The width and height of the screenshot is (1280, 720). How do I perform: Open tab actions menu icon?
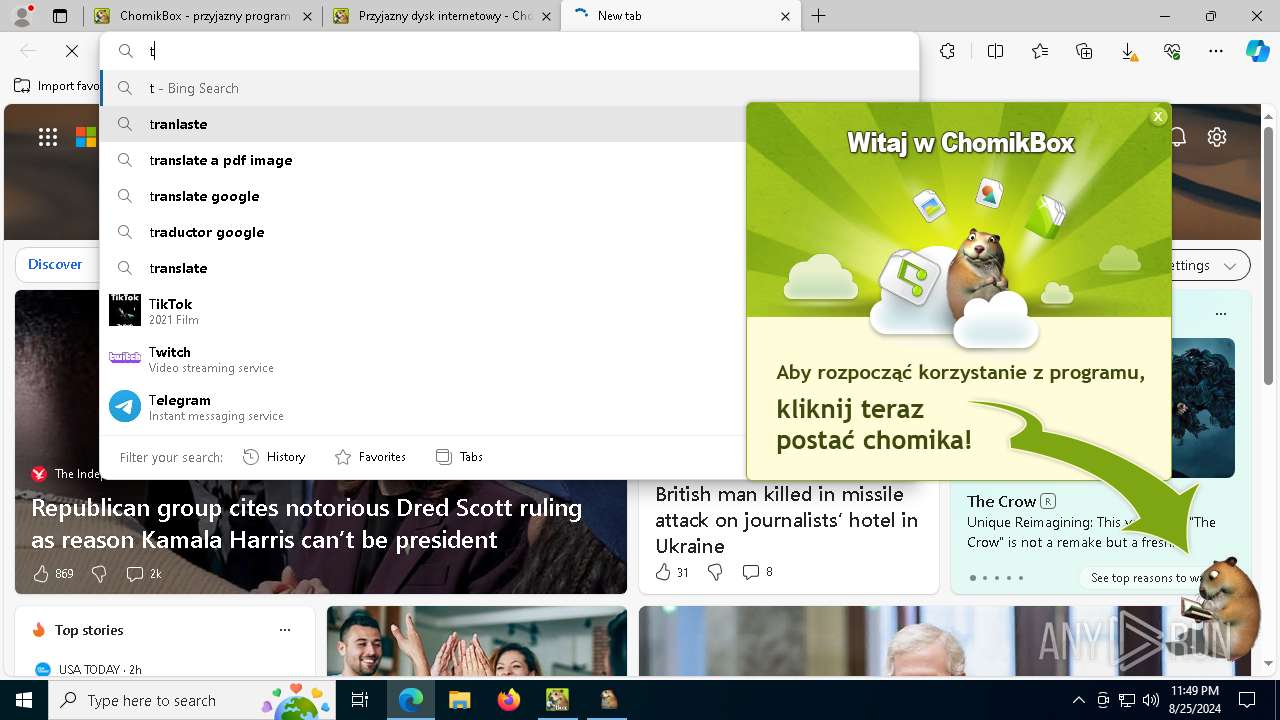point(60,16)
